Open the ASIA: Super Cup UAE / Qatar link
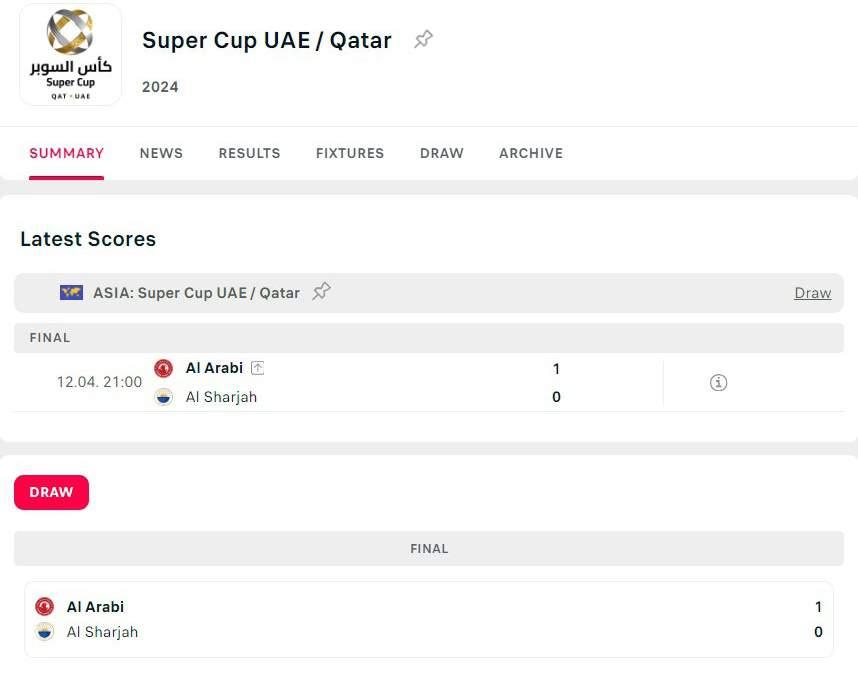The height and width of the screenshot is (673, 858). tap(196, 293)
